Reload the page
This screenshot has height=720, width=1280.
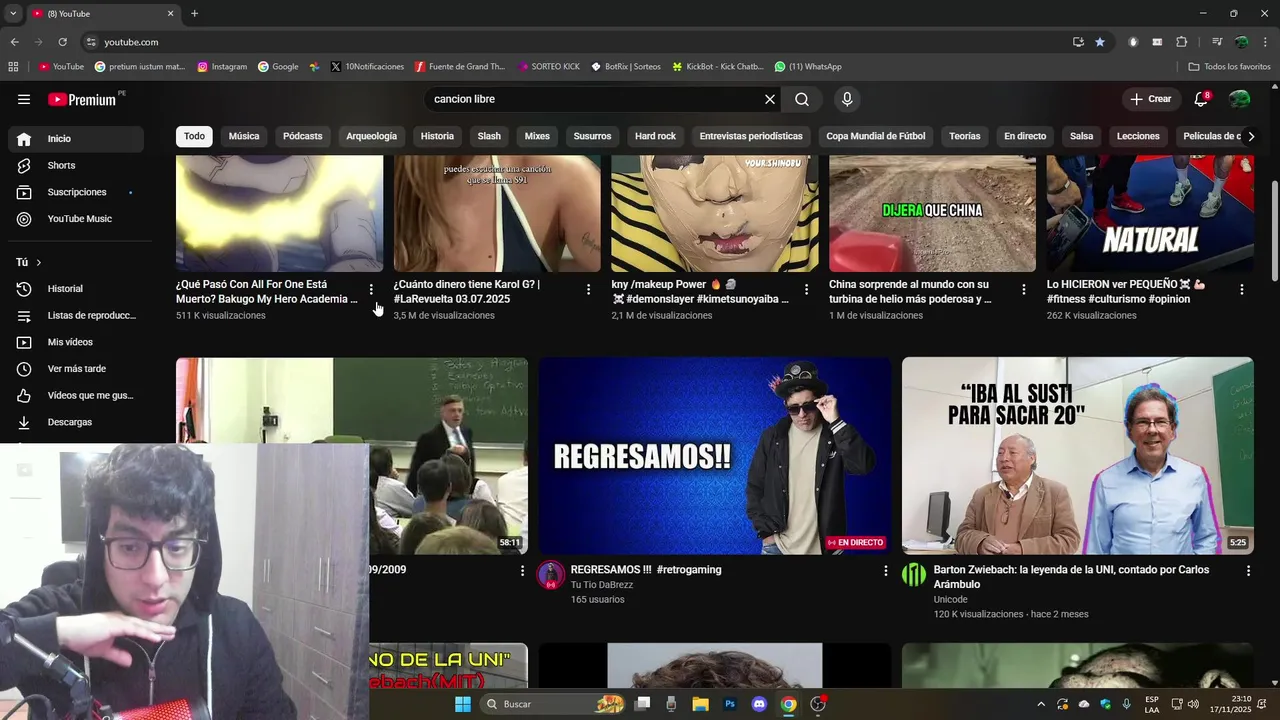pos(62,42)
